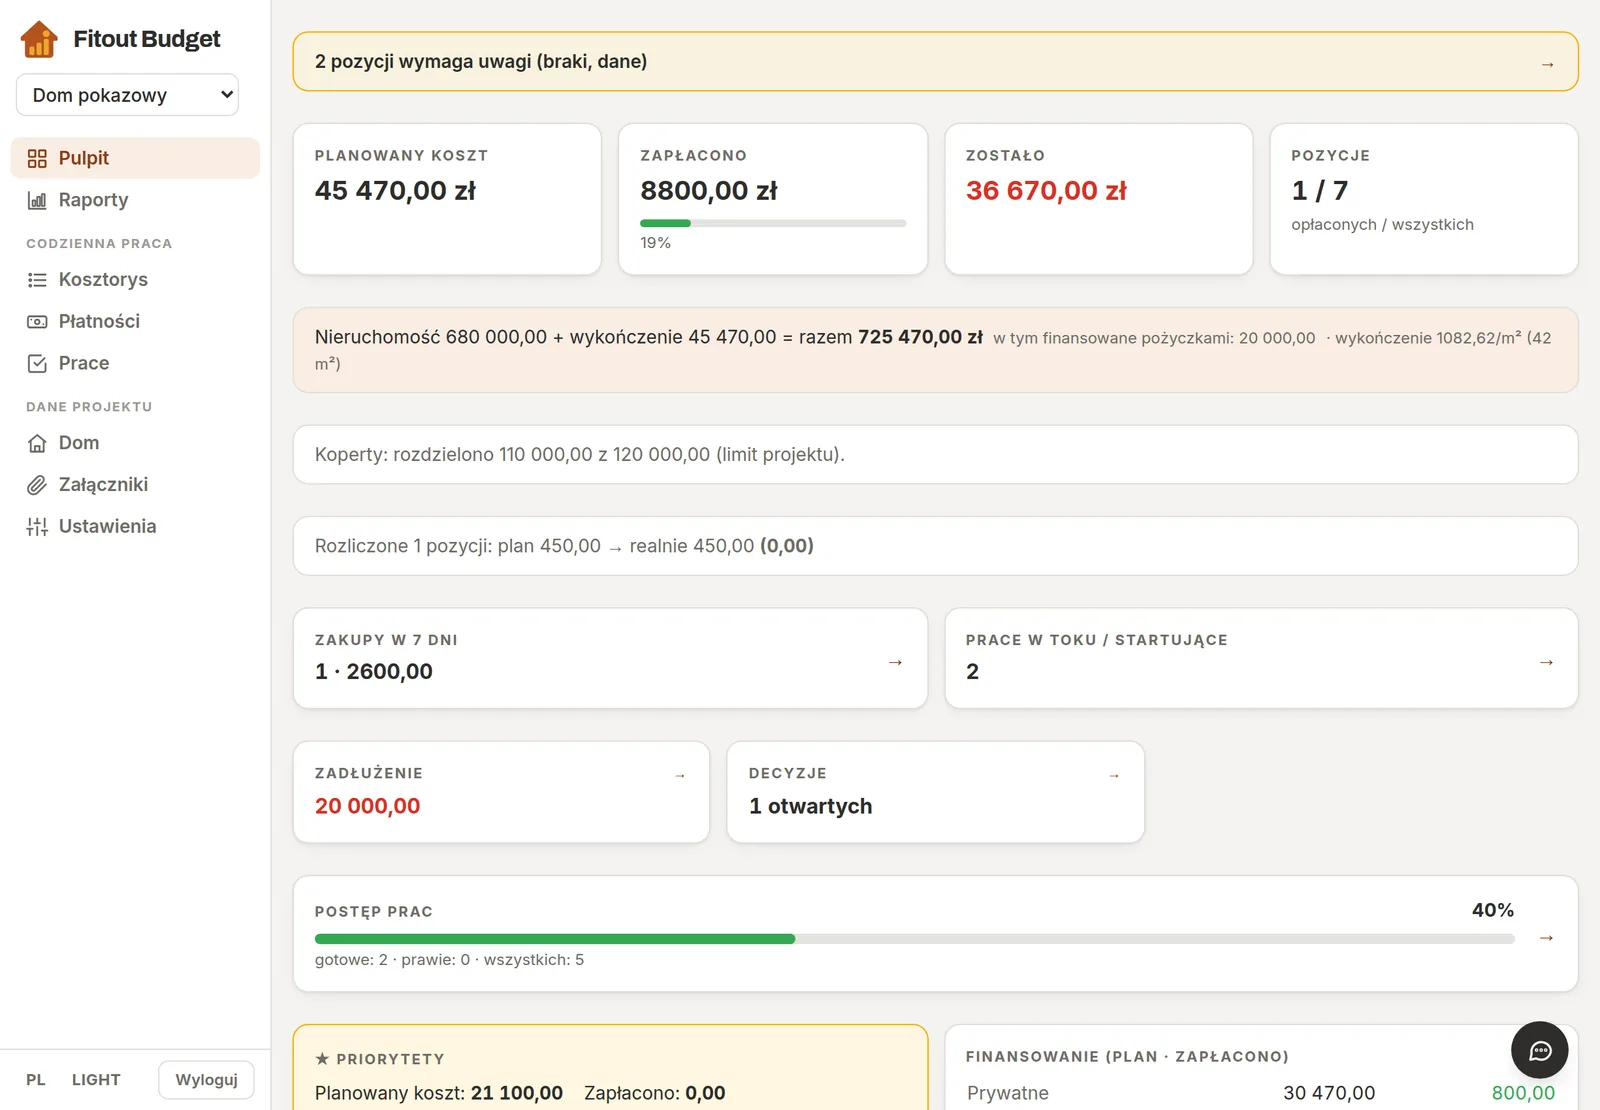Open the Decyzje '1 otwartych' card
This screenshot has width=1600, height=1110.
tap(935, 792)
